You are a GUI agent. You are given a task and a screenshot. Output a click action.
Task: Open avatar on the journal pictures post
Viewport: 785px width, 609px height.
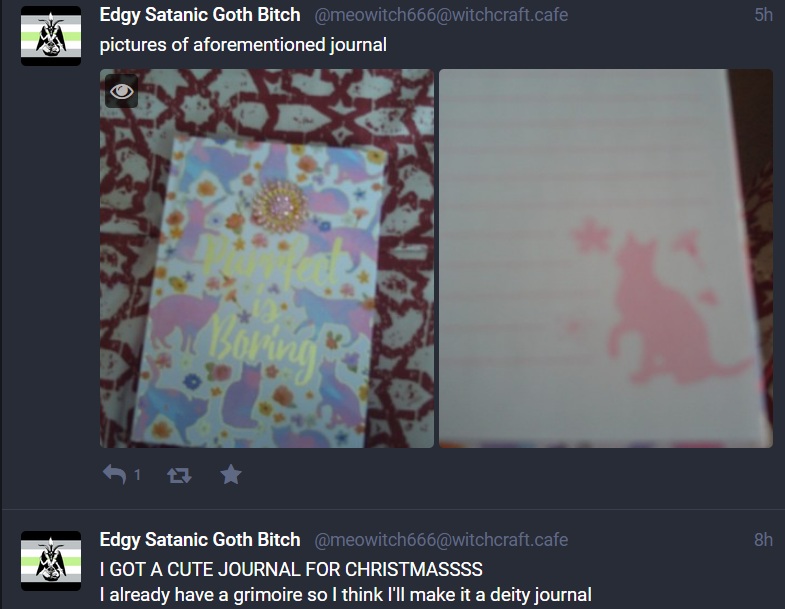pos(51,36)
